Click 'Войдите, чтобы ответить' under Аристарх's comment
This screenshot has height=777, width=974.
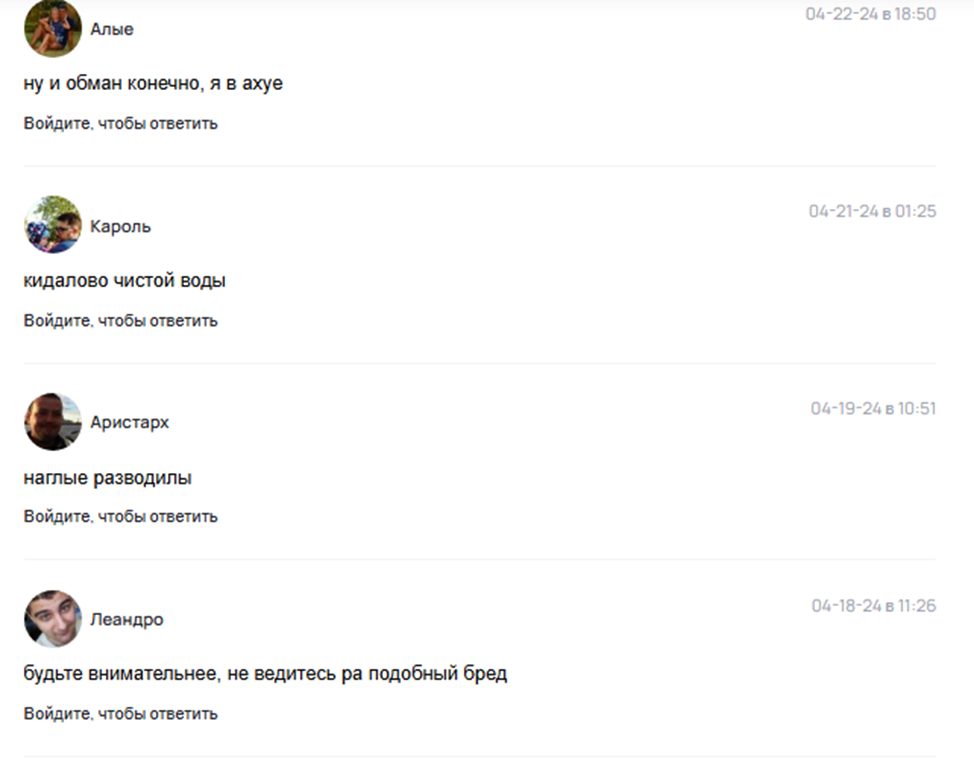coord(121,517)
